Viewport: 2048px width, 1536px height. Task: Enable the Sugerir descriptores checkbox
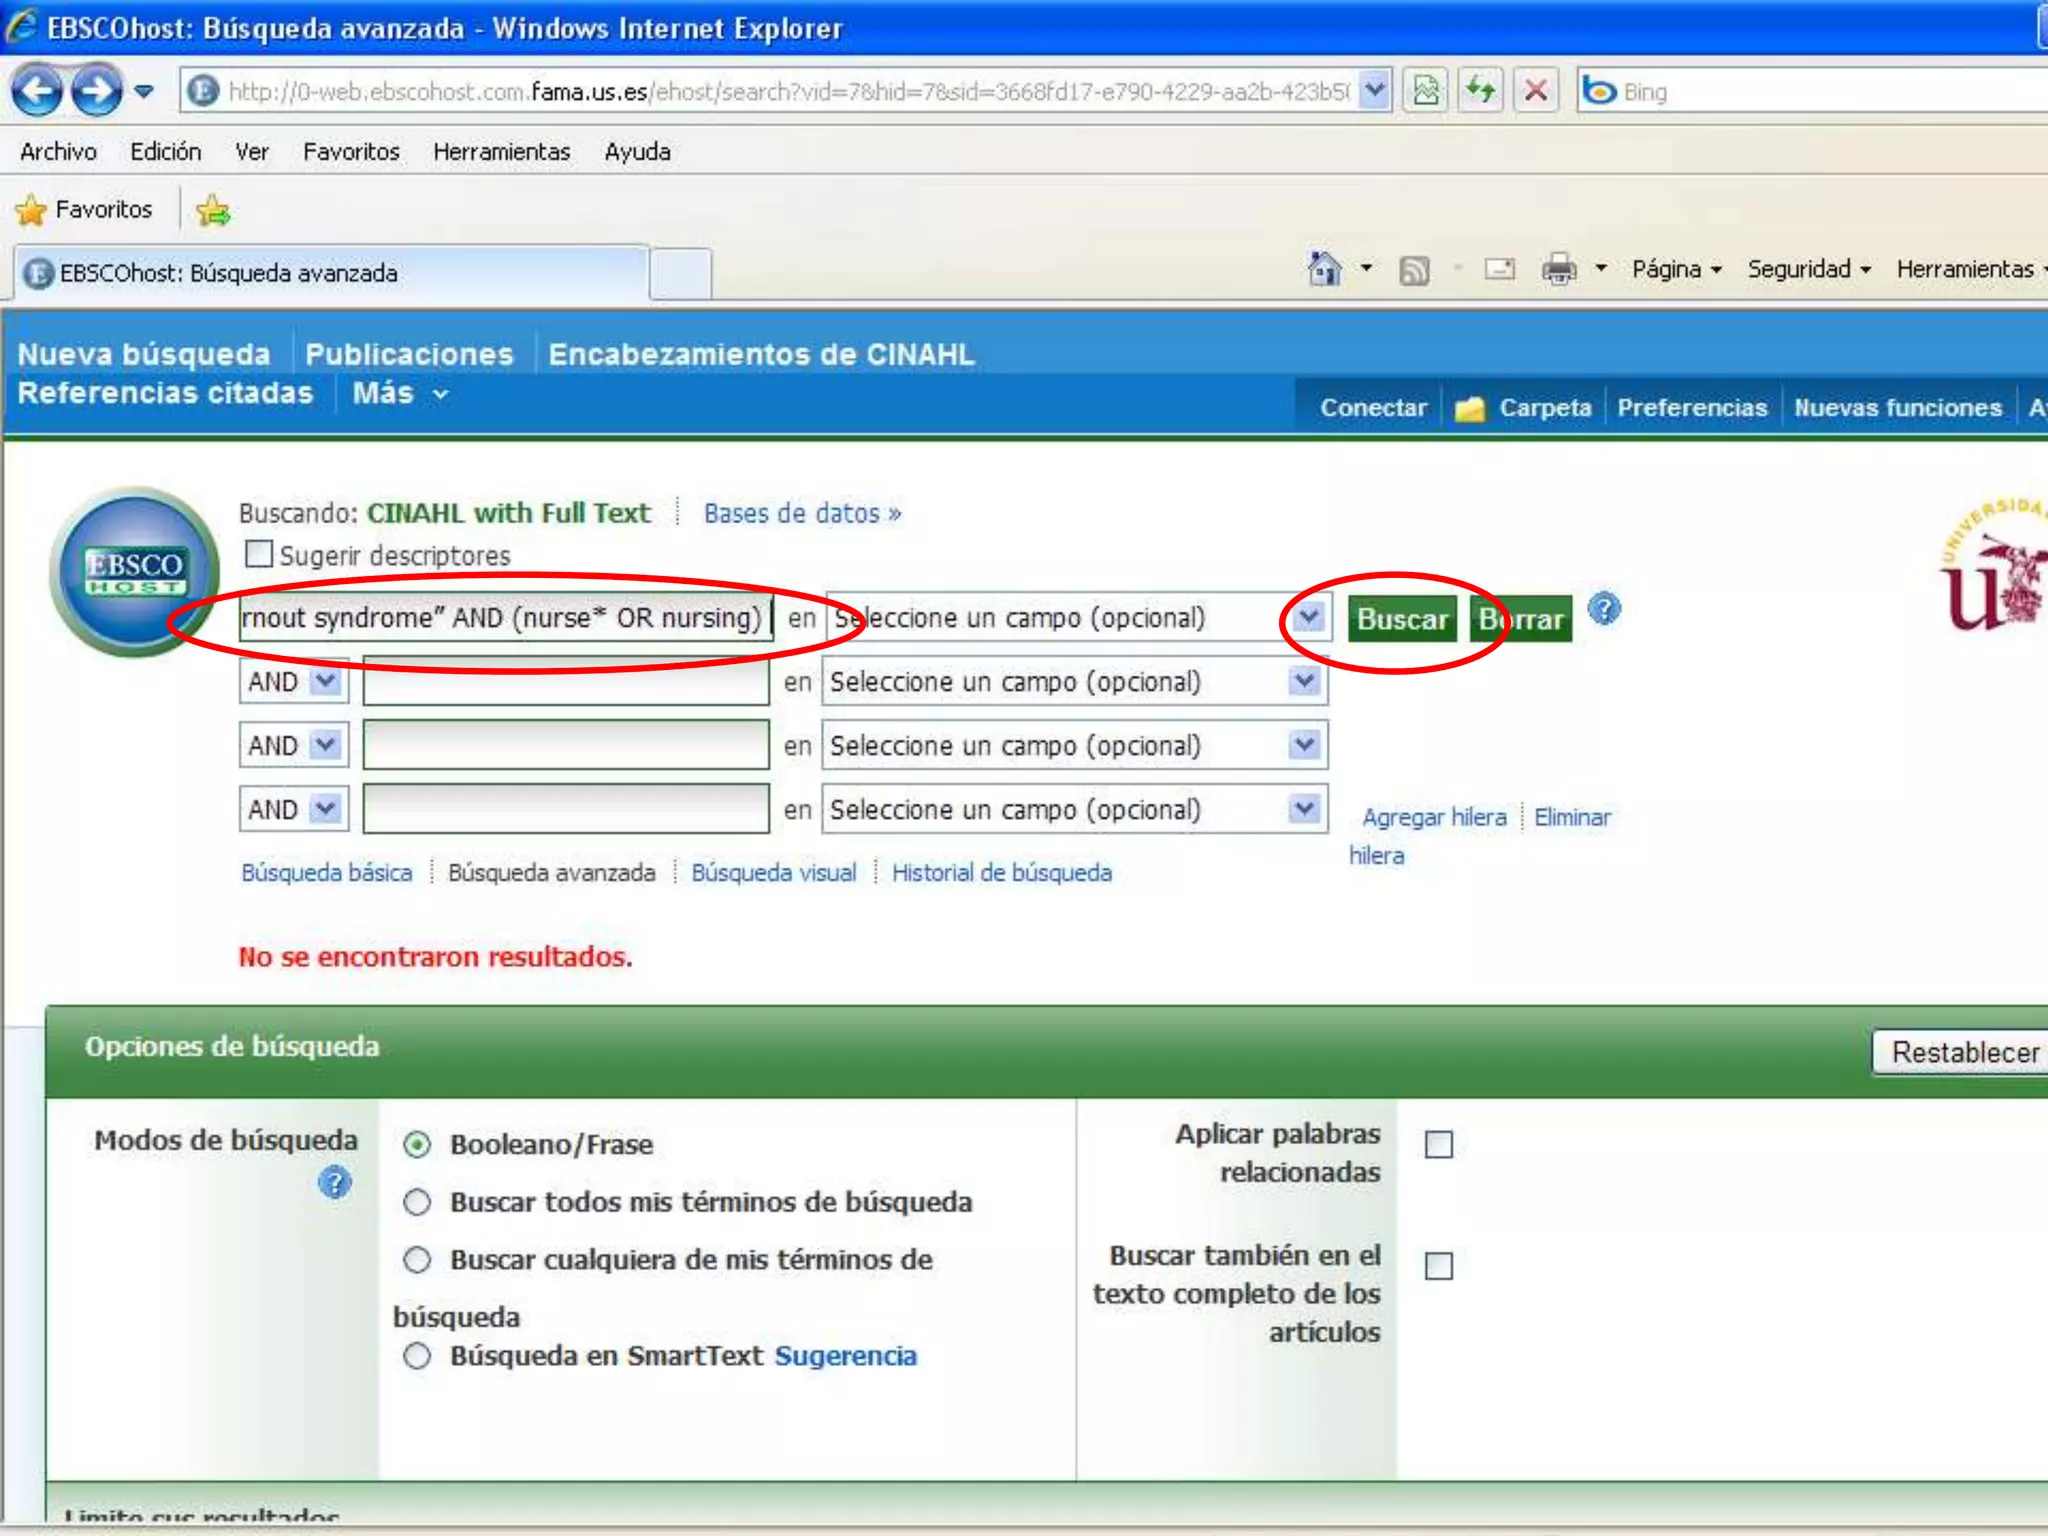coord(259,554)
